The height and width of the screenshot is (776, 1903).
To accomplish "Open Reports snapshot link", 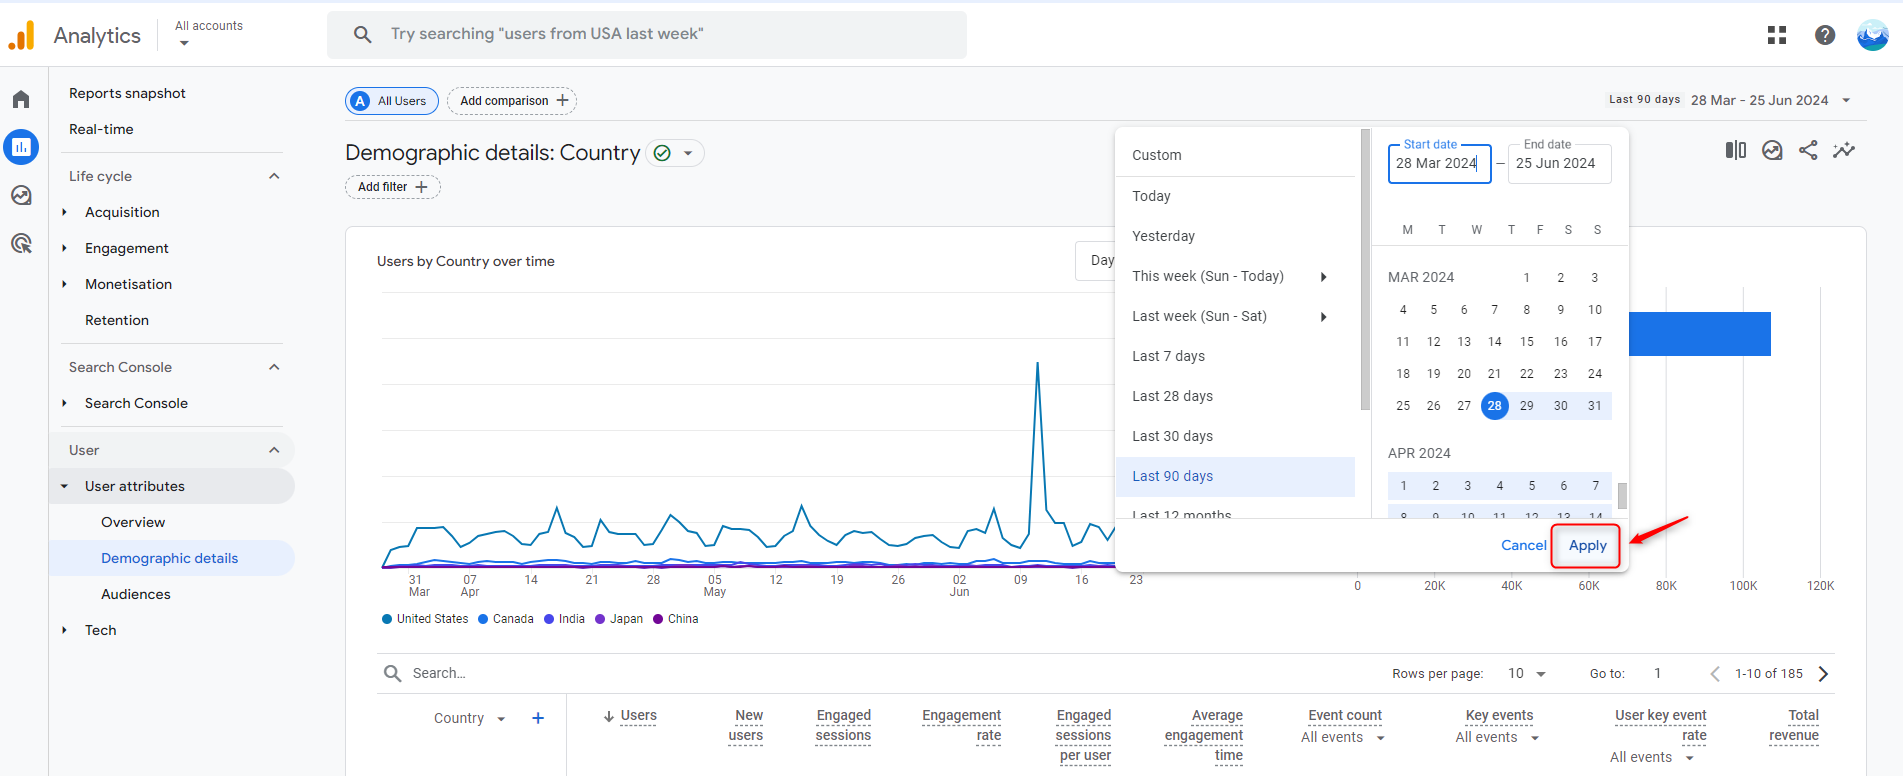I will (127, 93).
